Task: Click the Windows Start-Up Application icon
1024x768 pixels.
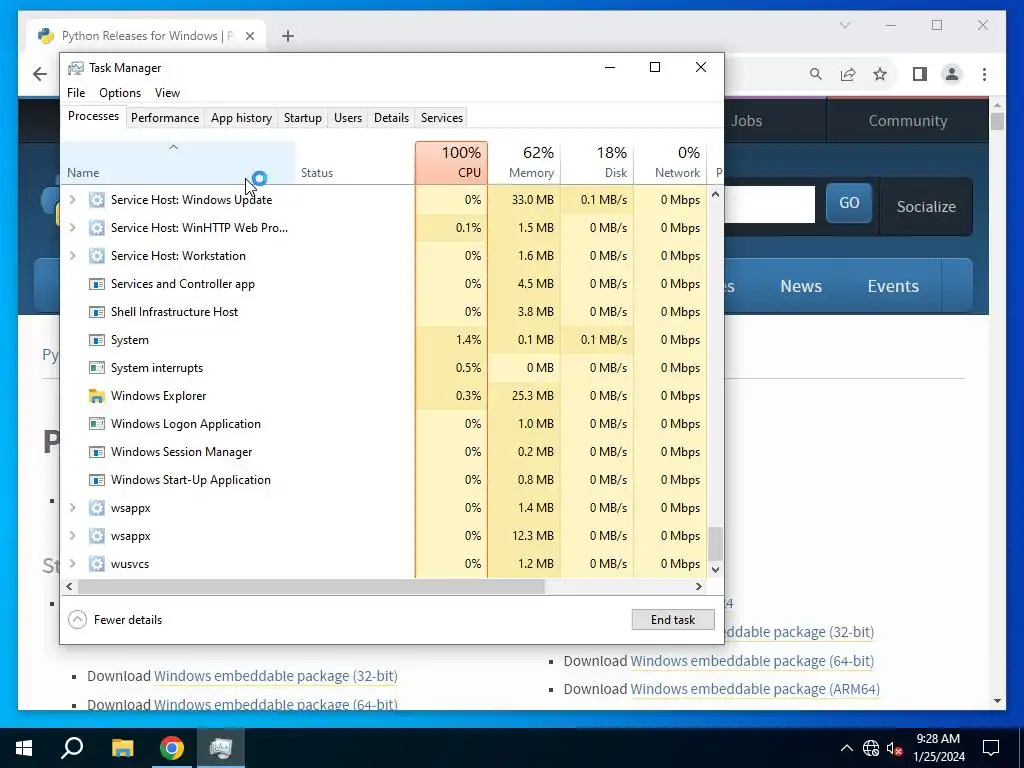Action: coord(97,480)
